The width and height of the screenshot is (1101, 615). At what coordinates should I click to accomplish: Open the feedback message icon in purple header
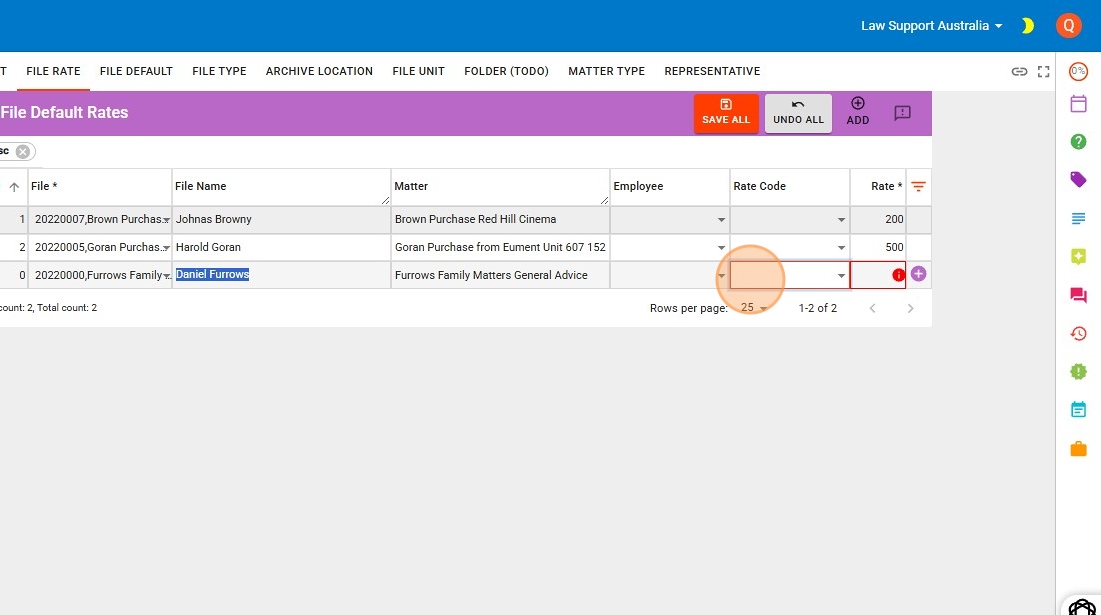902,113
